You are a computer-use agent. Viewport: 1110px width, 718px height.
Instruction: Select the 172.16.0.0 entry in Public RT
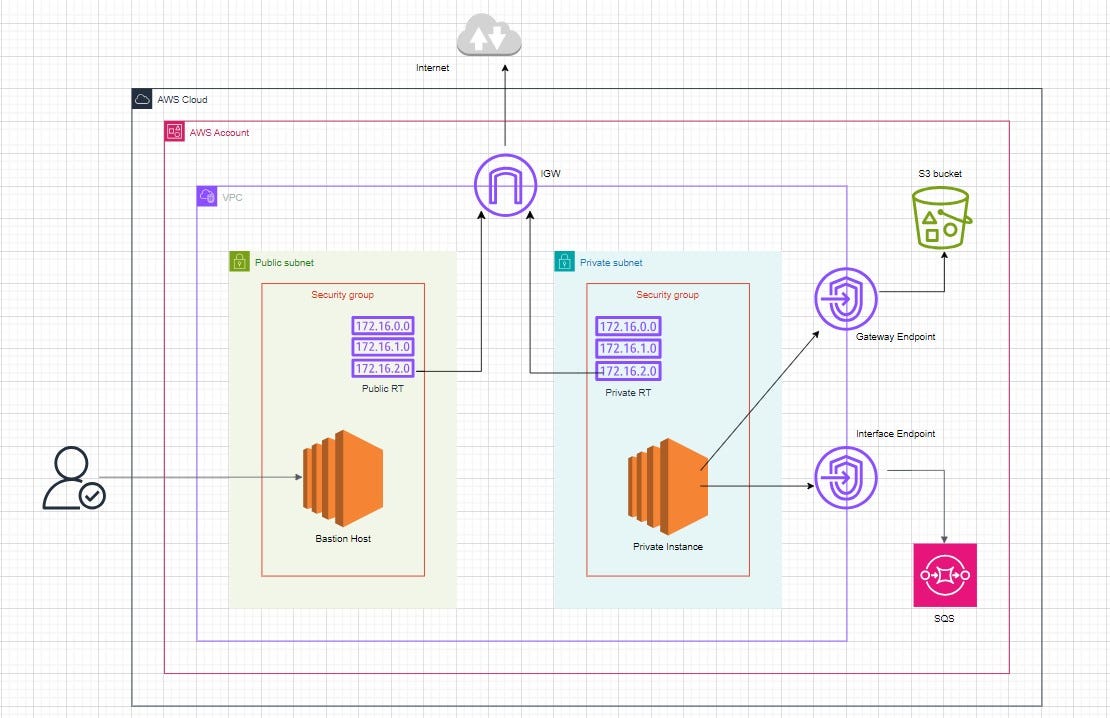pyautogui.click(x=382, y=326)
